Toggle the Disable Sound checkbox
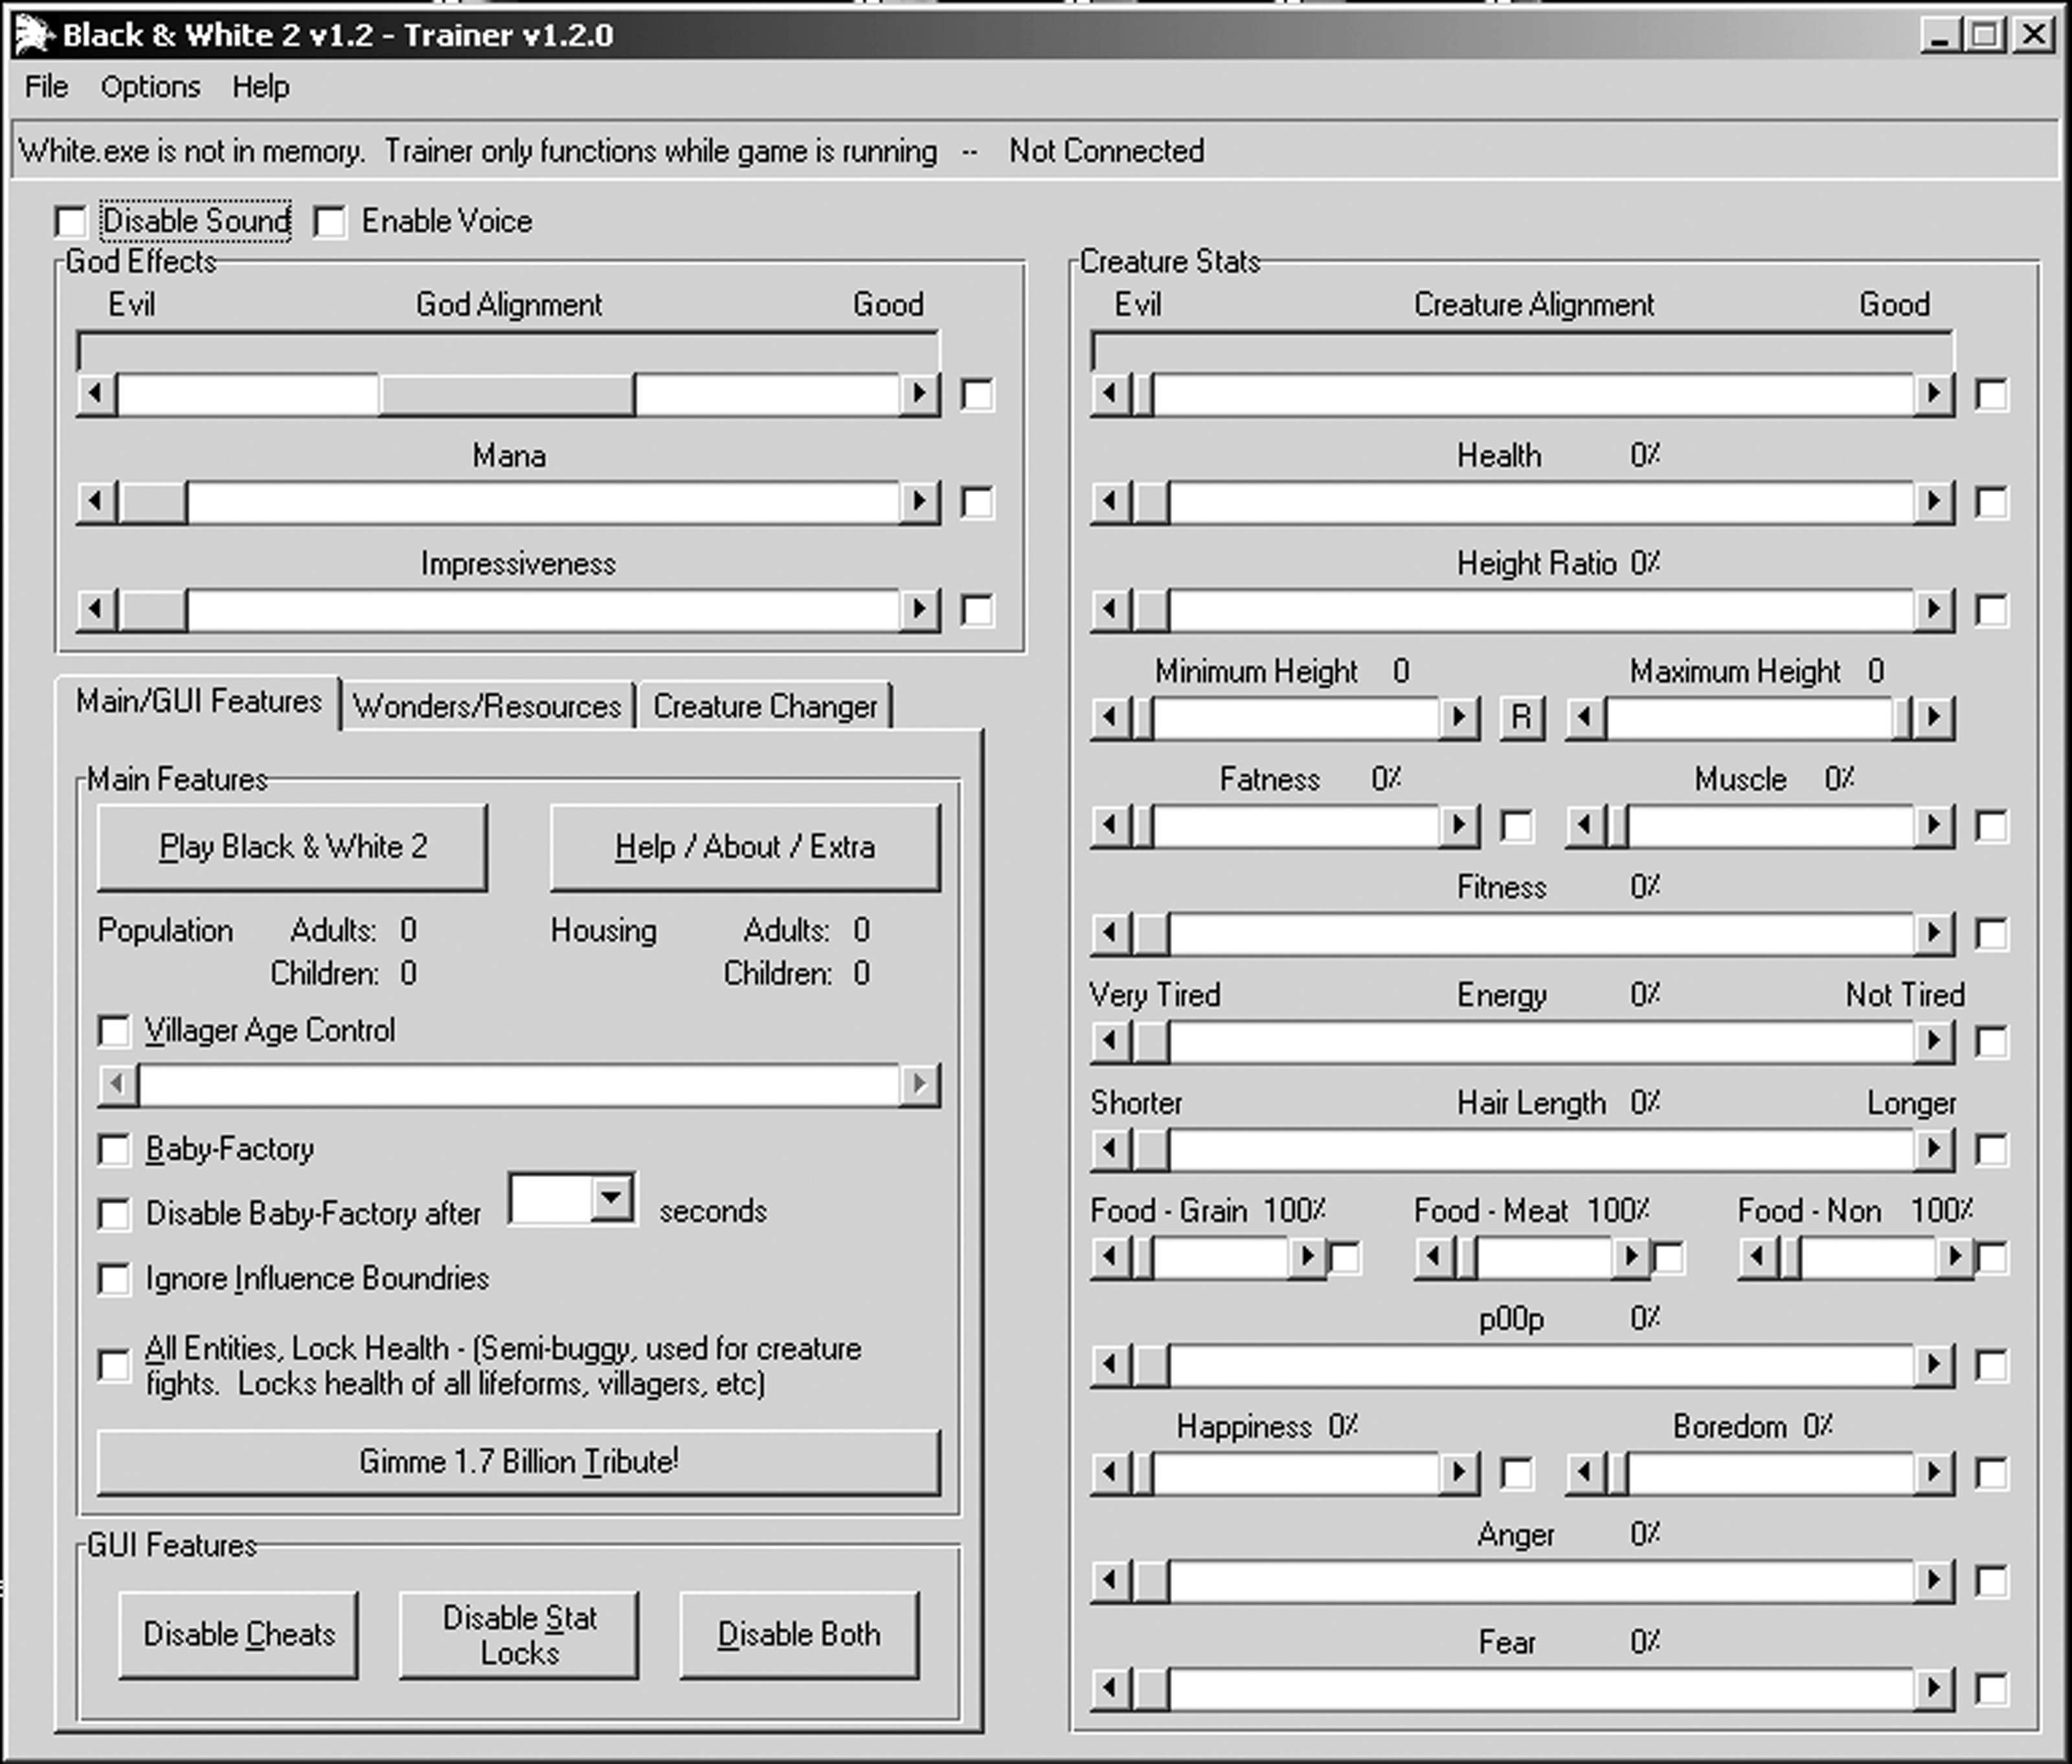This screenshot has width=2072, height=1764. pyautogui.click(x=71, y=221)
